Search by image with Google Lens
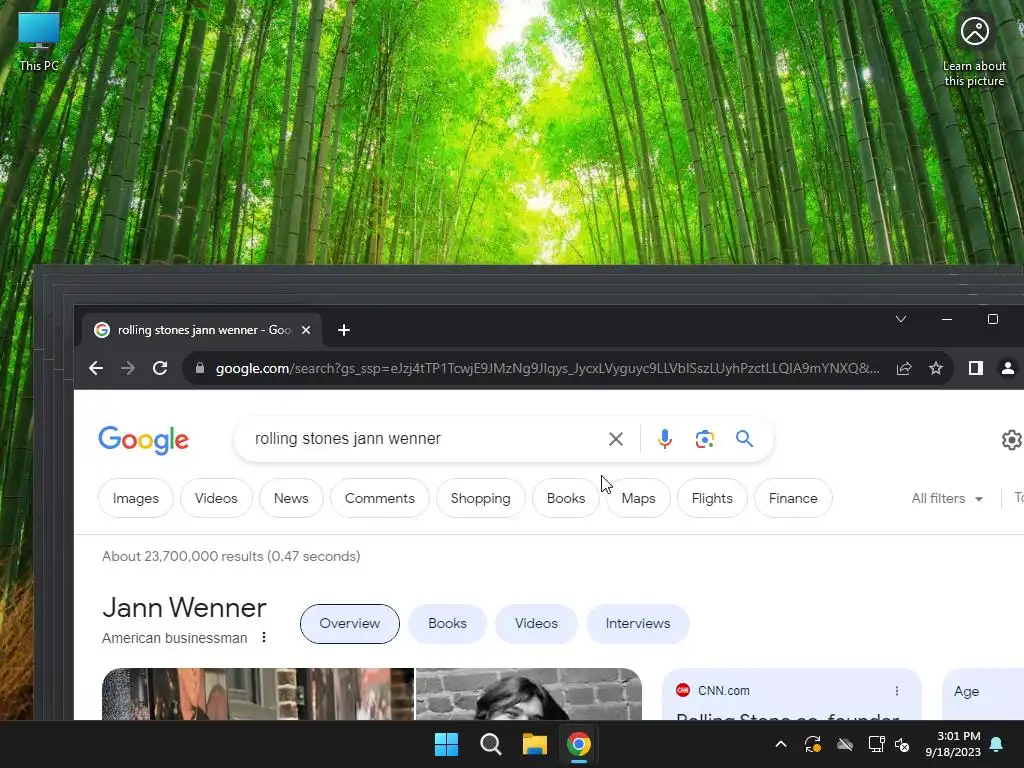The height and width of the screenshot is (768, 1024). pyautogui.click(x=705, y=439)
